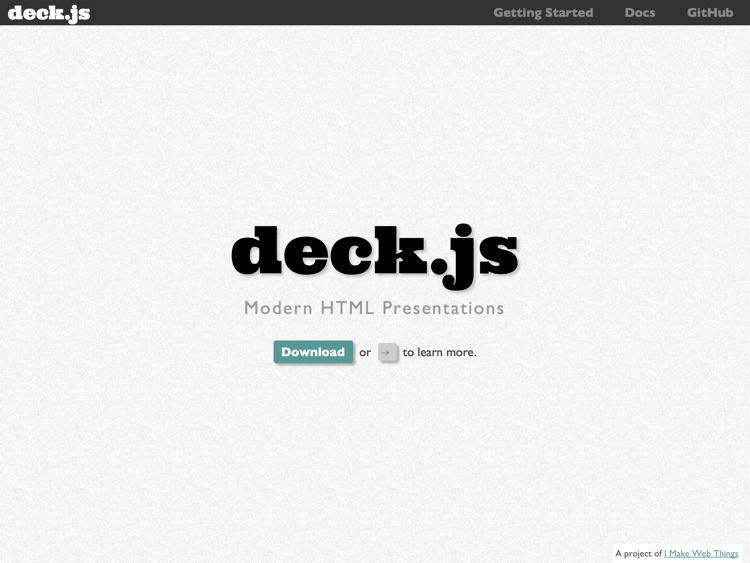Select the Modern HTML Presentations subtitle

(374, 308)
